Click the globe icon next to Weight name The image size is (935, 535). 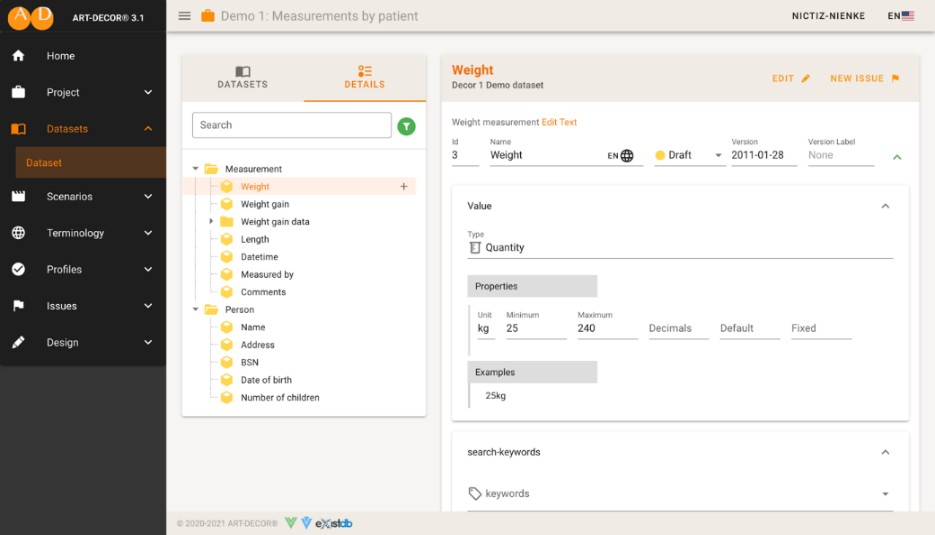[627, 156]
